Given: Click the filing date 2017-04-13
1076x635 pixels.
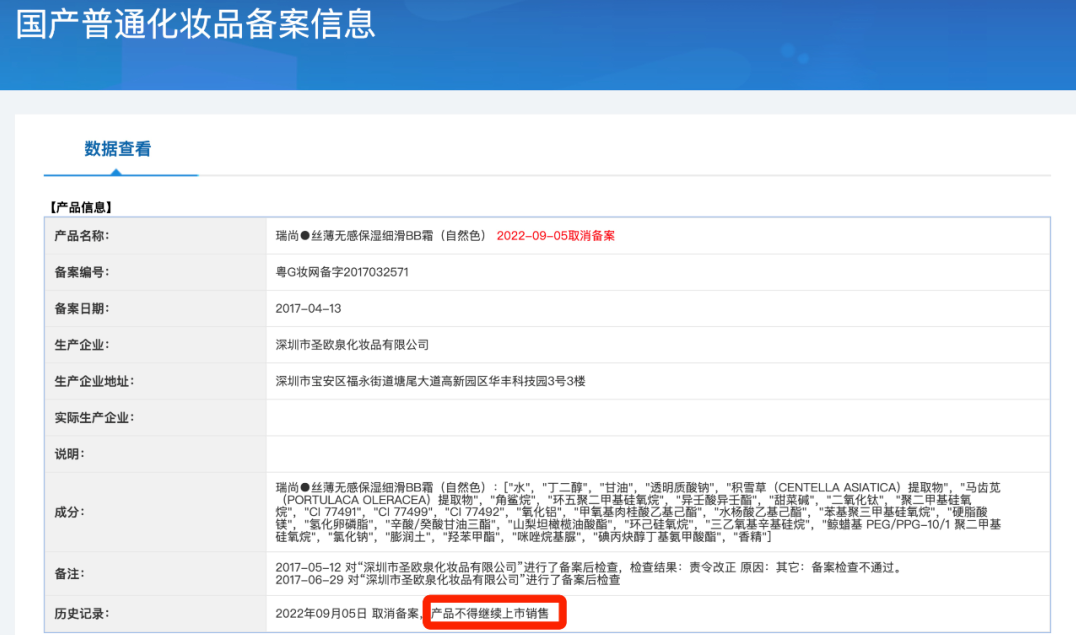Looking at the screenshot, I should pyautogui.click(x=308, y=308).
